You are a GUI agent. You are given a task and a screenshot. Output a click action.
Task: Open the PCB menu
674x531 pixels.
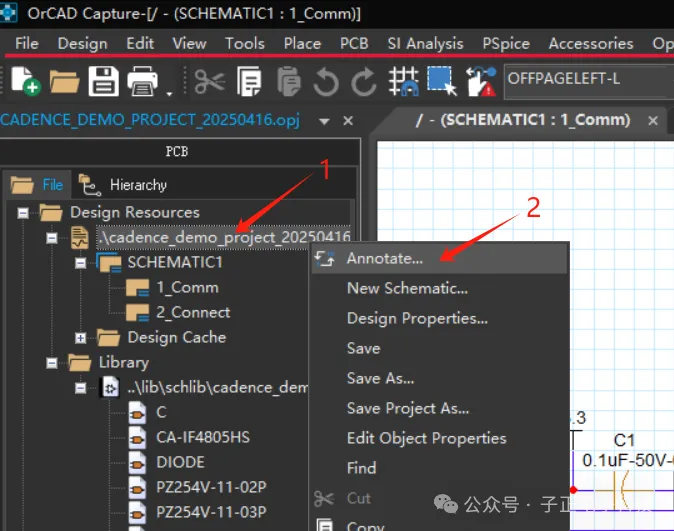(354, 43)
